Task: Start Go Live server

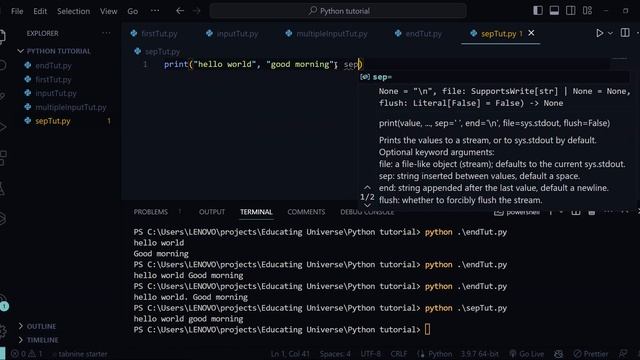Action: coord(527,354)
